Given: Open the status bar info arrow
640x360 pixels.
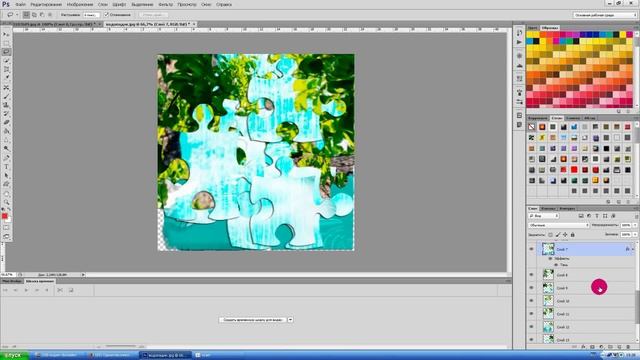Looking at the screenshot, I should 83,275.
